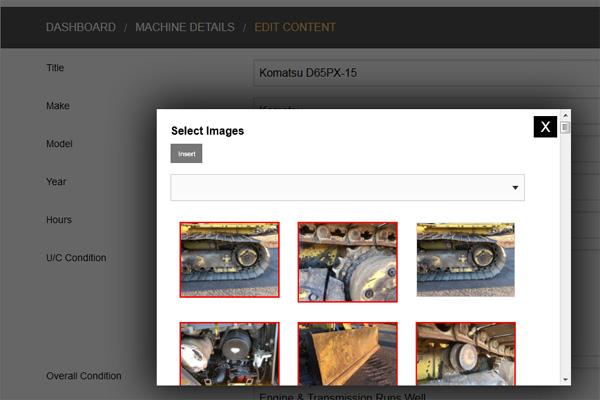600x400 pixels.
Task: Open MACHINE DETAILS breadcrumb link
Action: tap(185, 27)
